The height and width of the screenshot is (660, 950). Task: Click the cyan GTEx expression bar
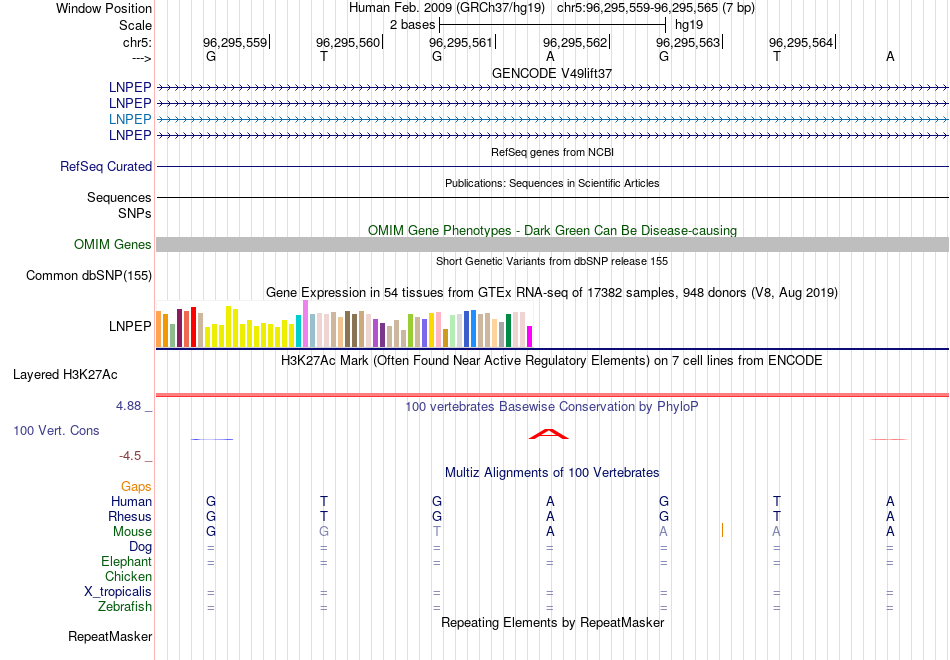click(299, 331)
